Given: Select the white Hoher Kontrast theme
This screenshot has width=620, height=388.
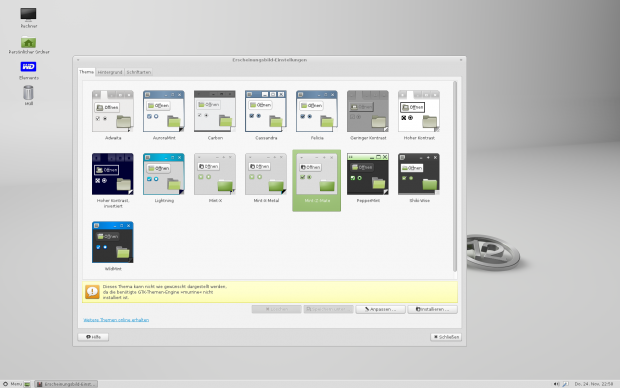Looking at the screenshot, I should tap(419, 112).
